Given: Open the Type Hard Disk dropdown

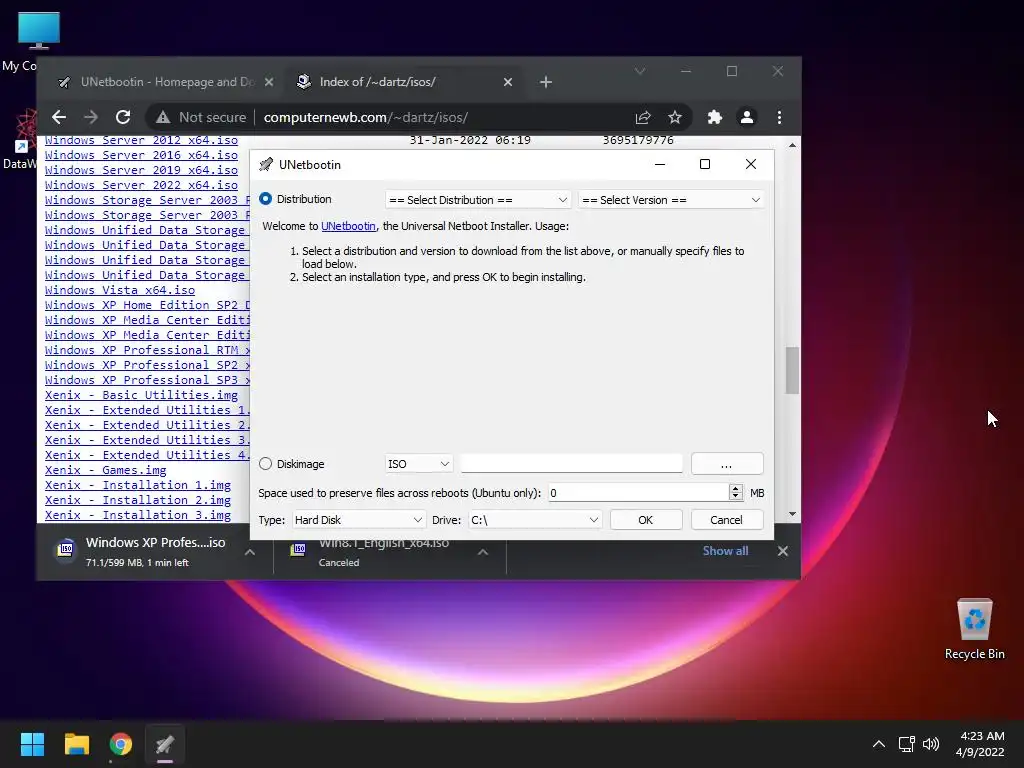Looking at the screenshot, I should click(359, 520).
